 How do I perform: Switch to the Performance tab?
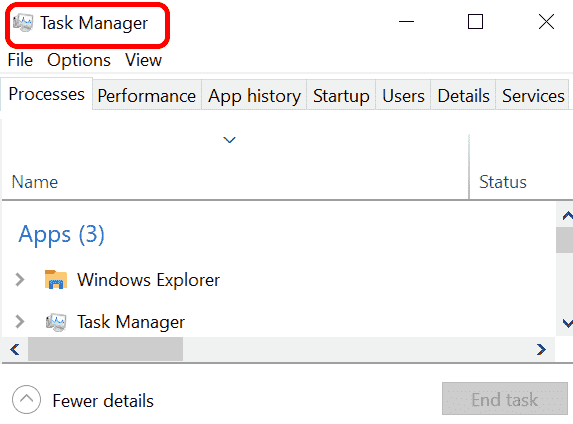click(x=147, y=96)
